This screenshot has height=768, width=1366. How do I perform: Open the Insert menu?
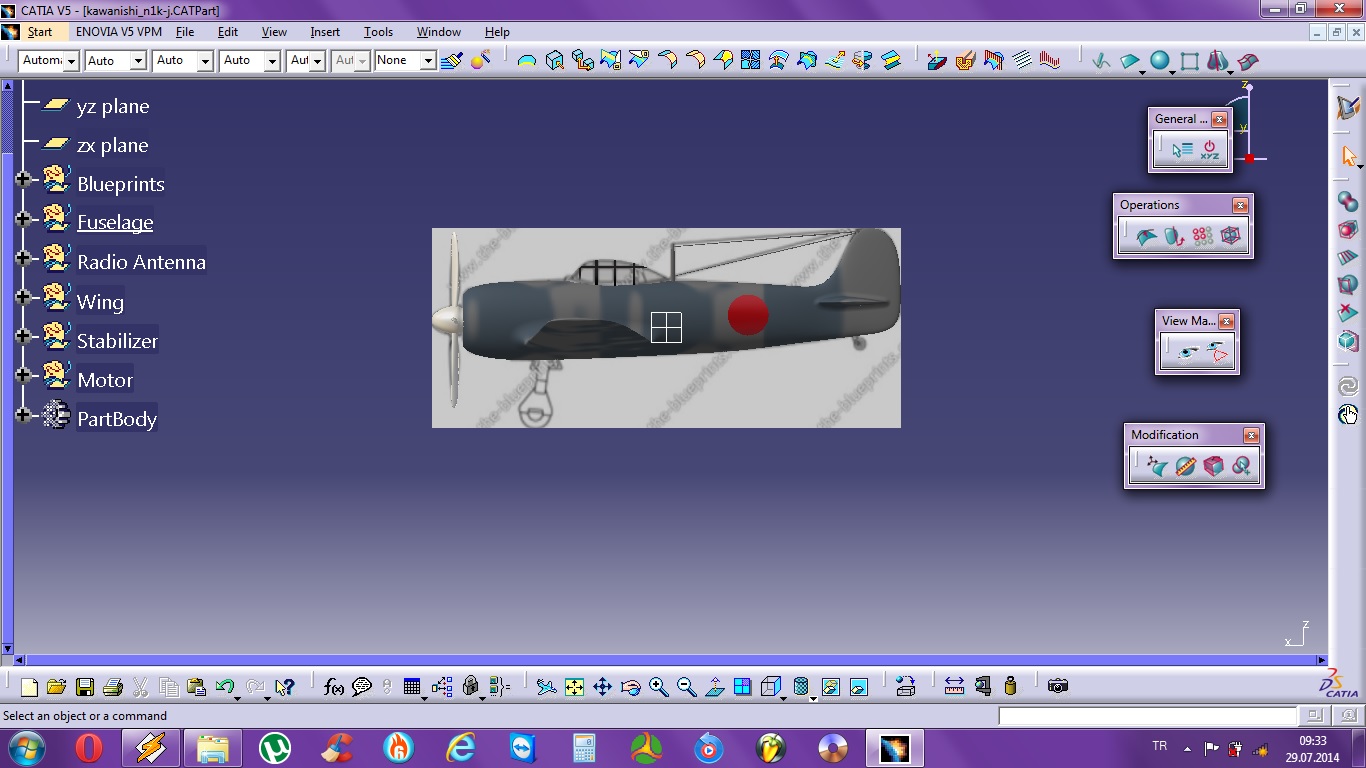pos(325,32)
